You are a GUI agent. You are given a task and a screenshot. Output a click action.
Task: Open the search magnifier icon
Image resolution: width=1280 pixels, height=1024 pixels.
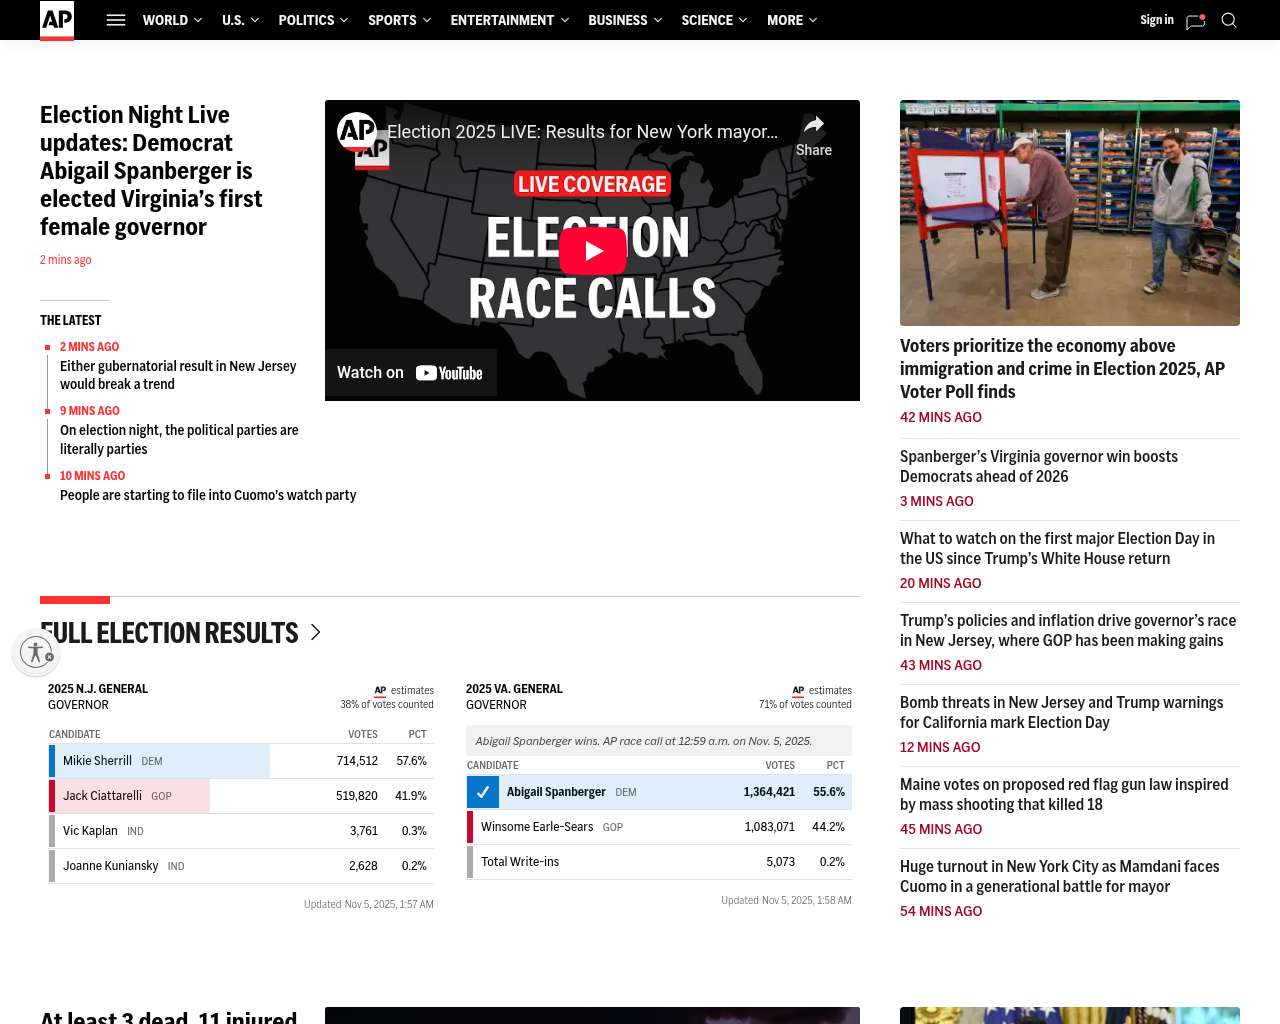(1229, 20)
